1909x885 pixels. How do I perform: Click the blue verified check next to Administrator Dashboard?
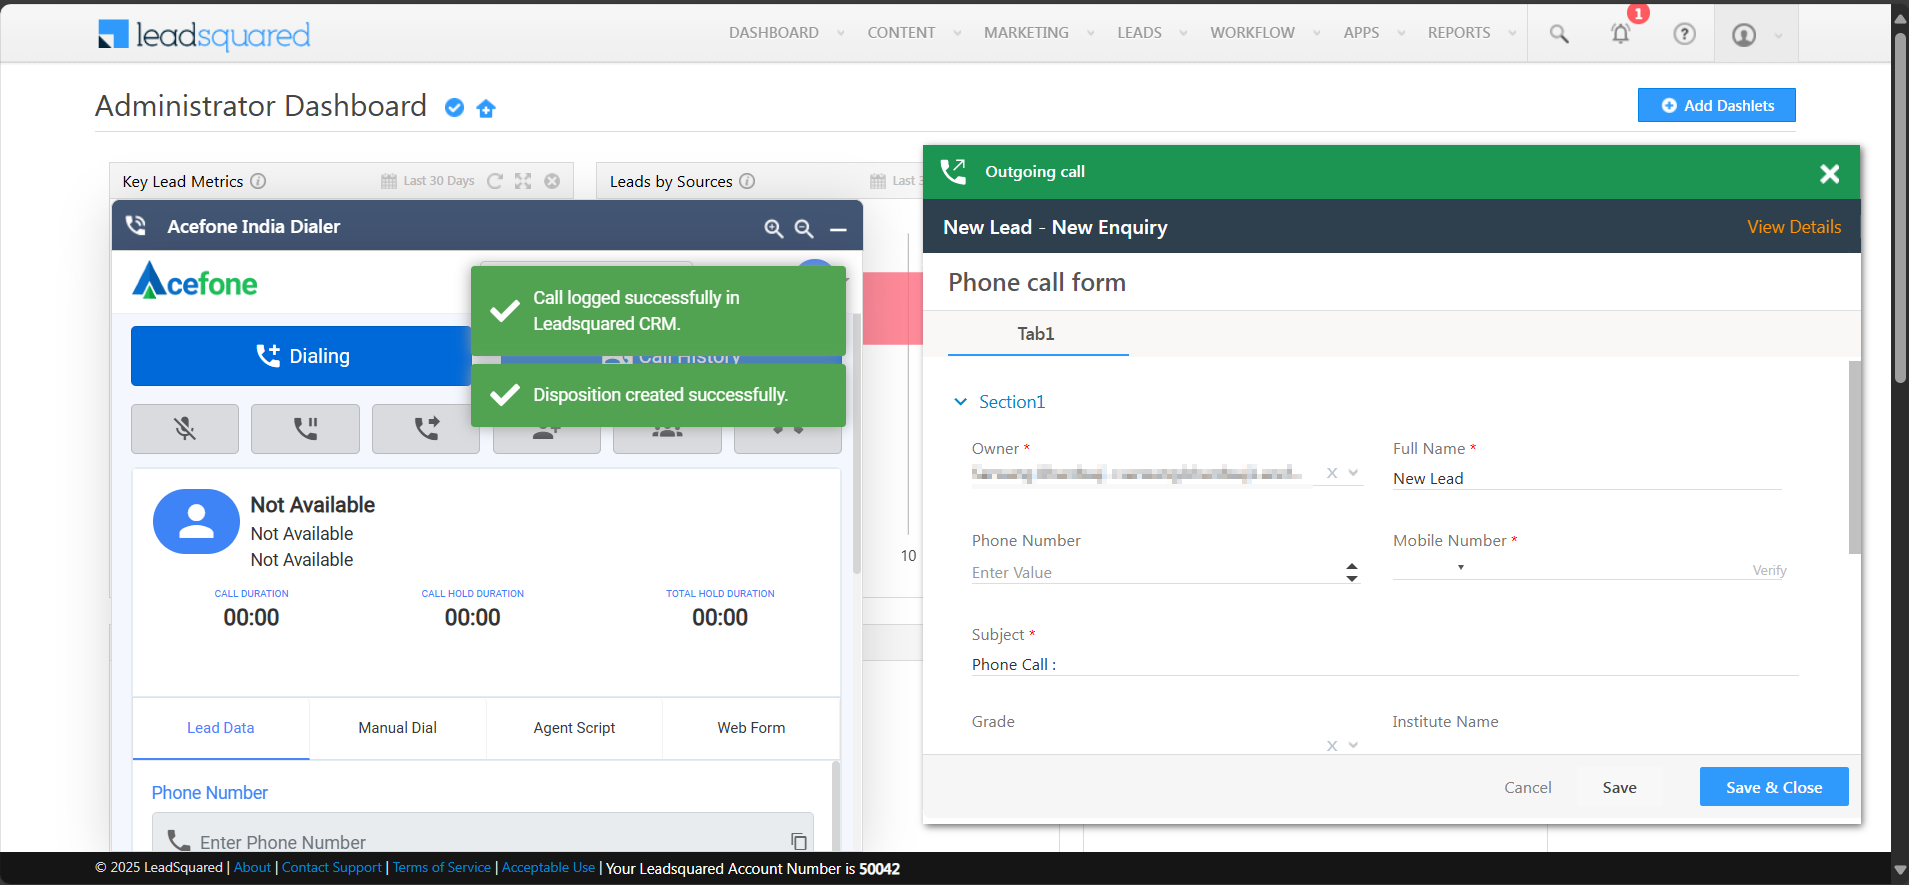coord(454,108)
